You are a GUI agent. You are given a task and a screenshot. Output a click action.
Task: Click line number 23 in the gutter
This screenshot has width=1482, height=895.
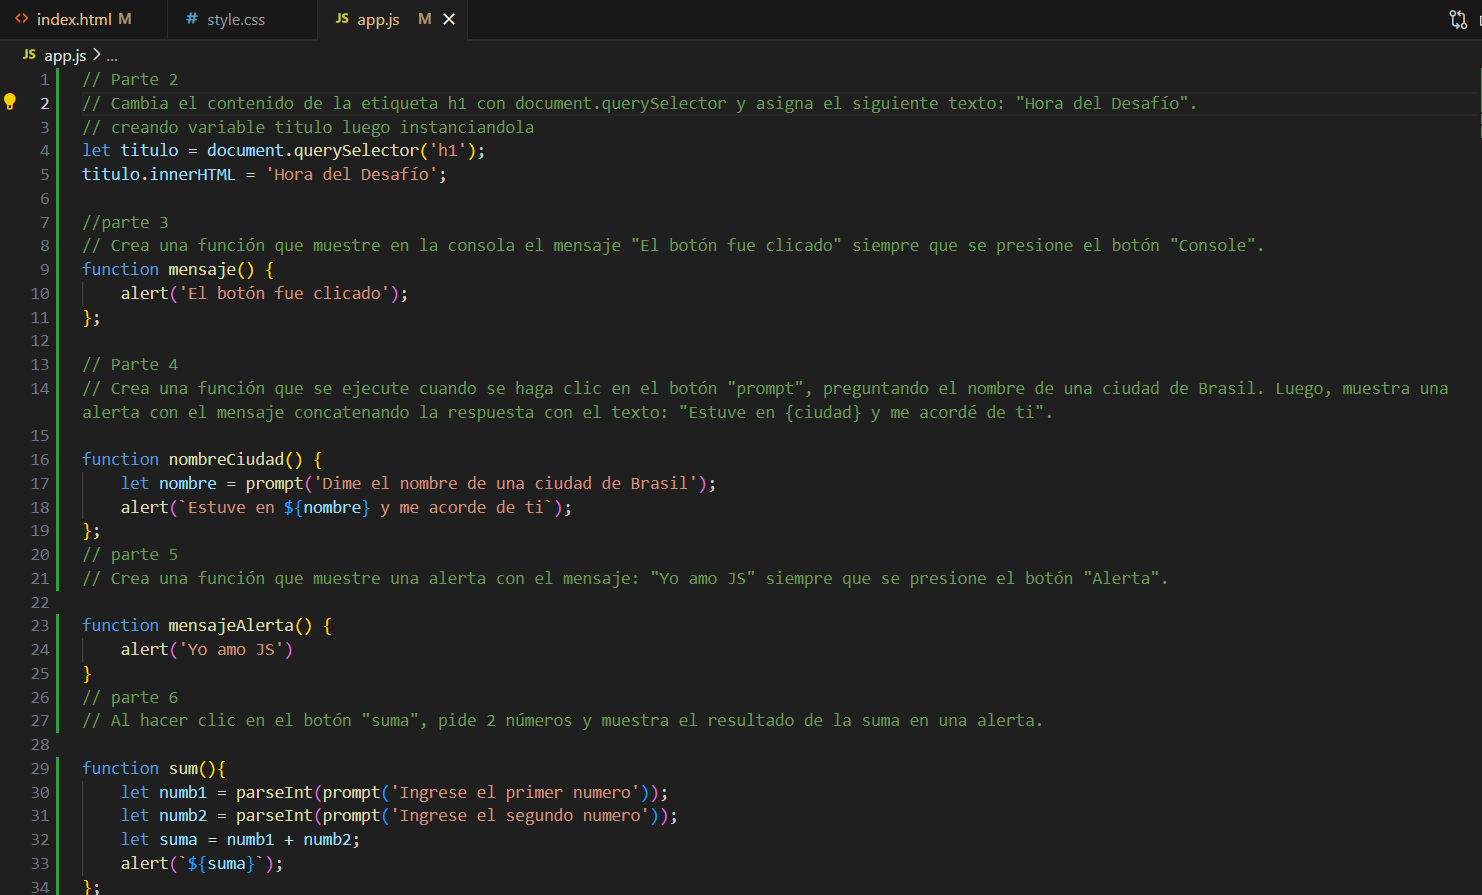point(40,625)
